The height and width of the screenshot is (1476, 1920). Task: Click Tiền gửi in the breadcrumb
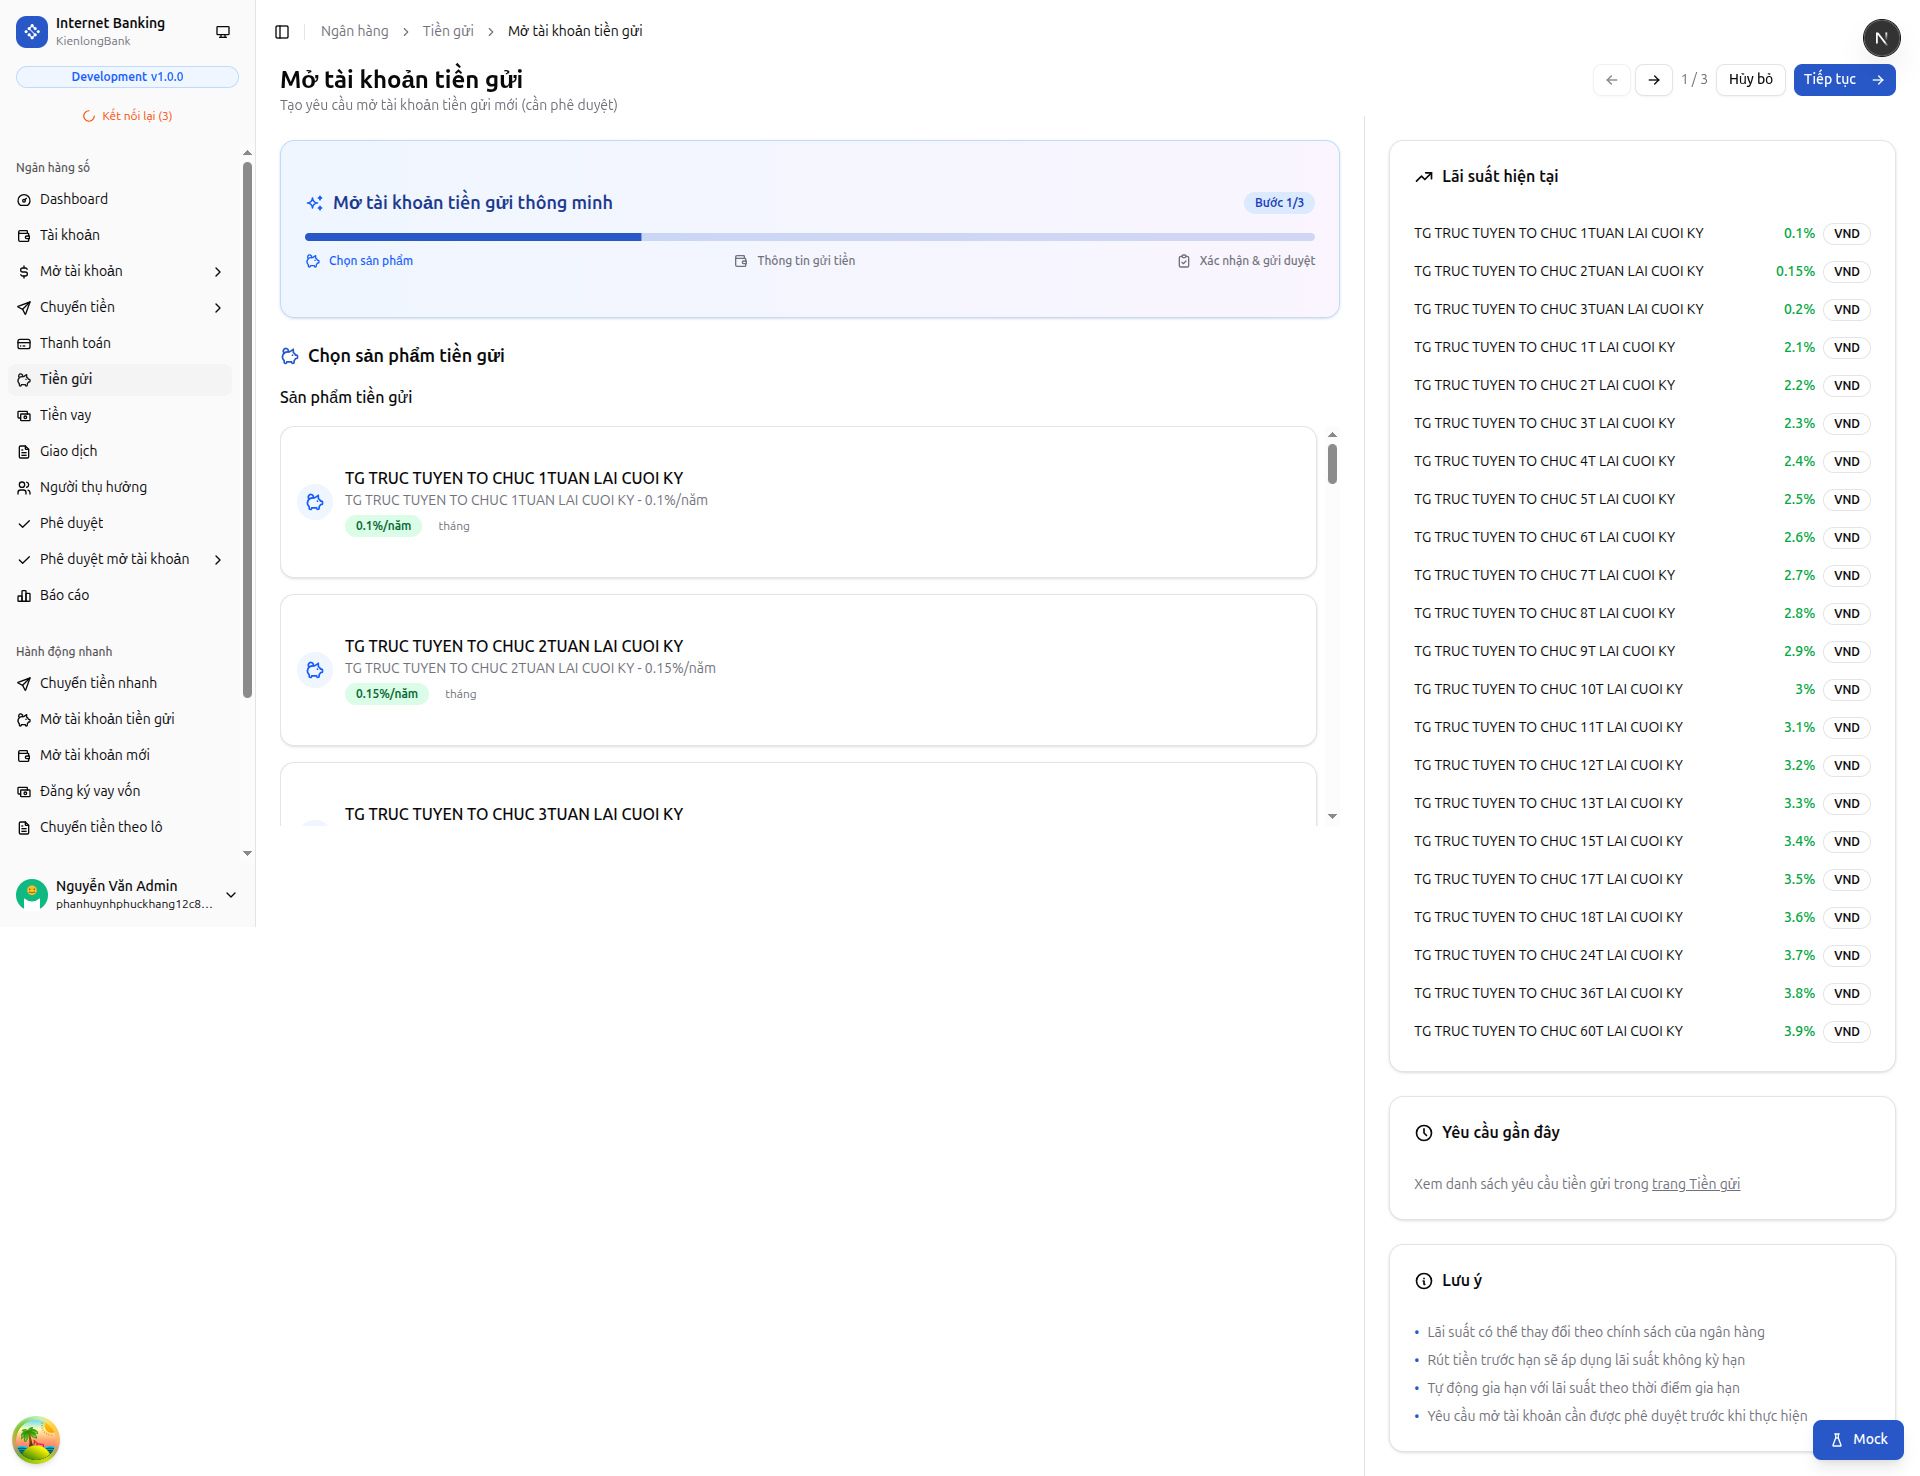click(x=448, y=31)
